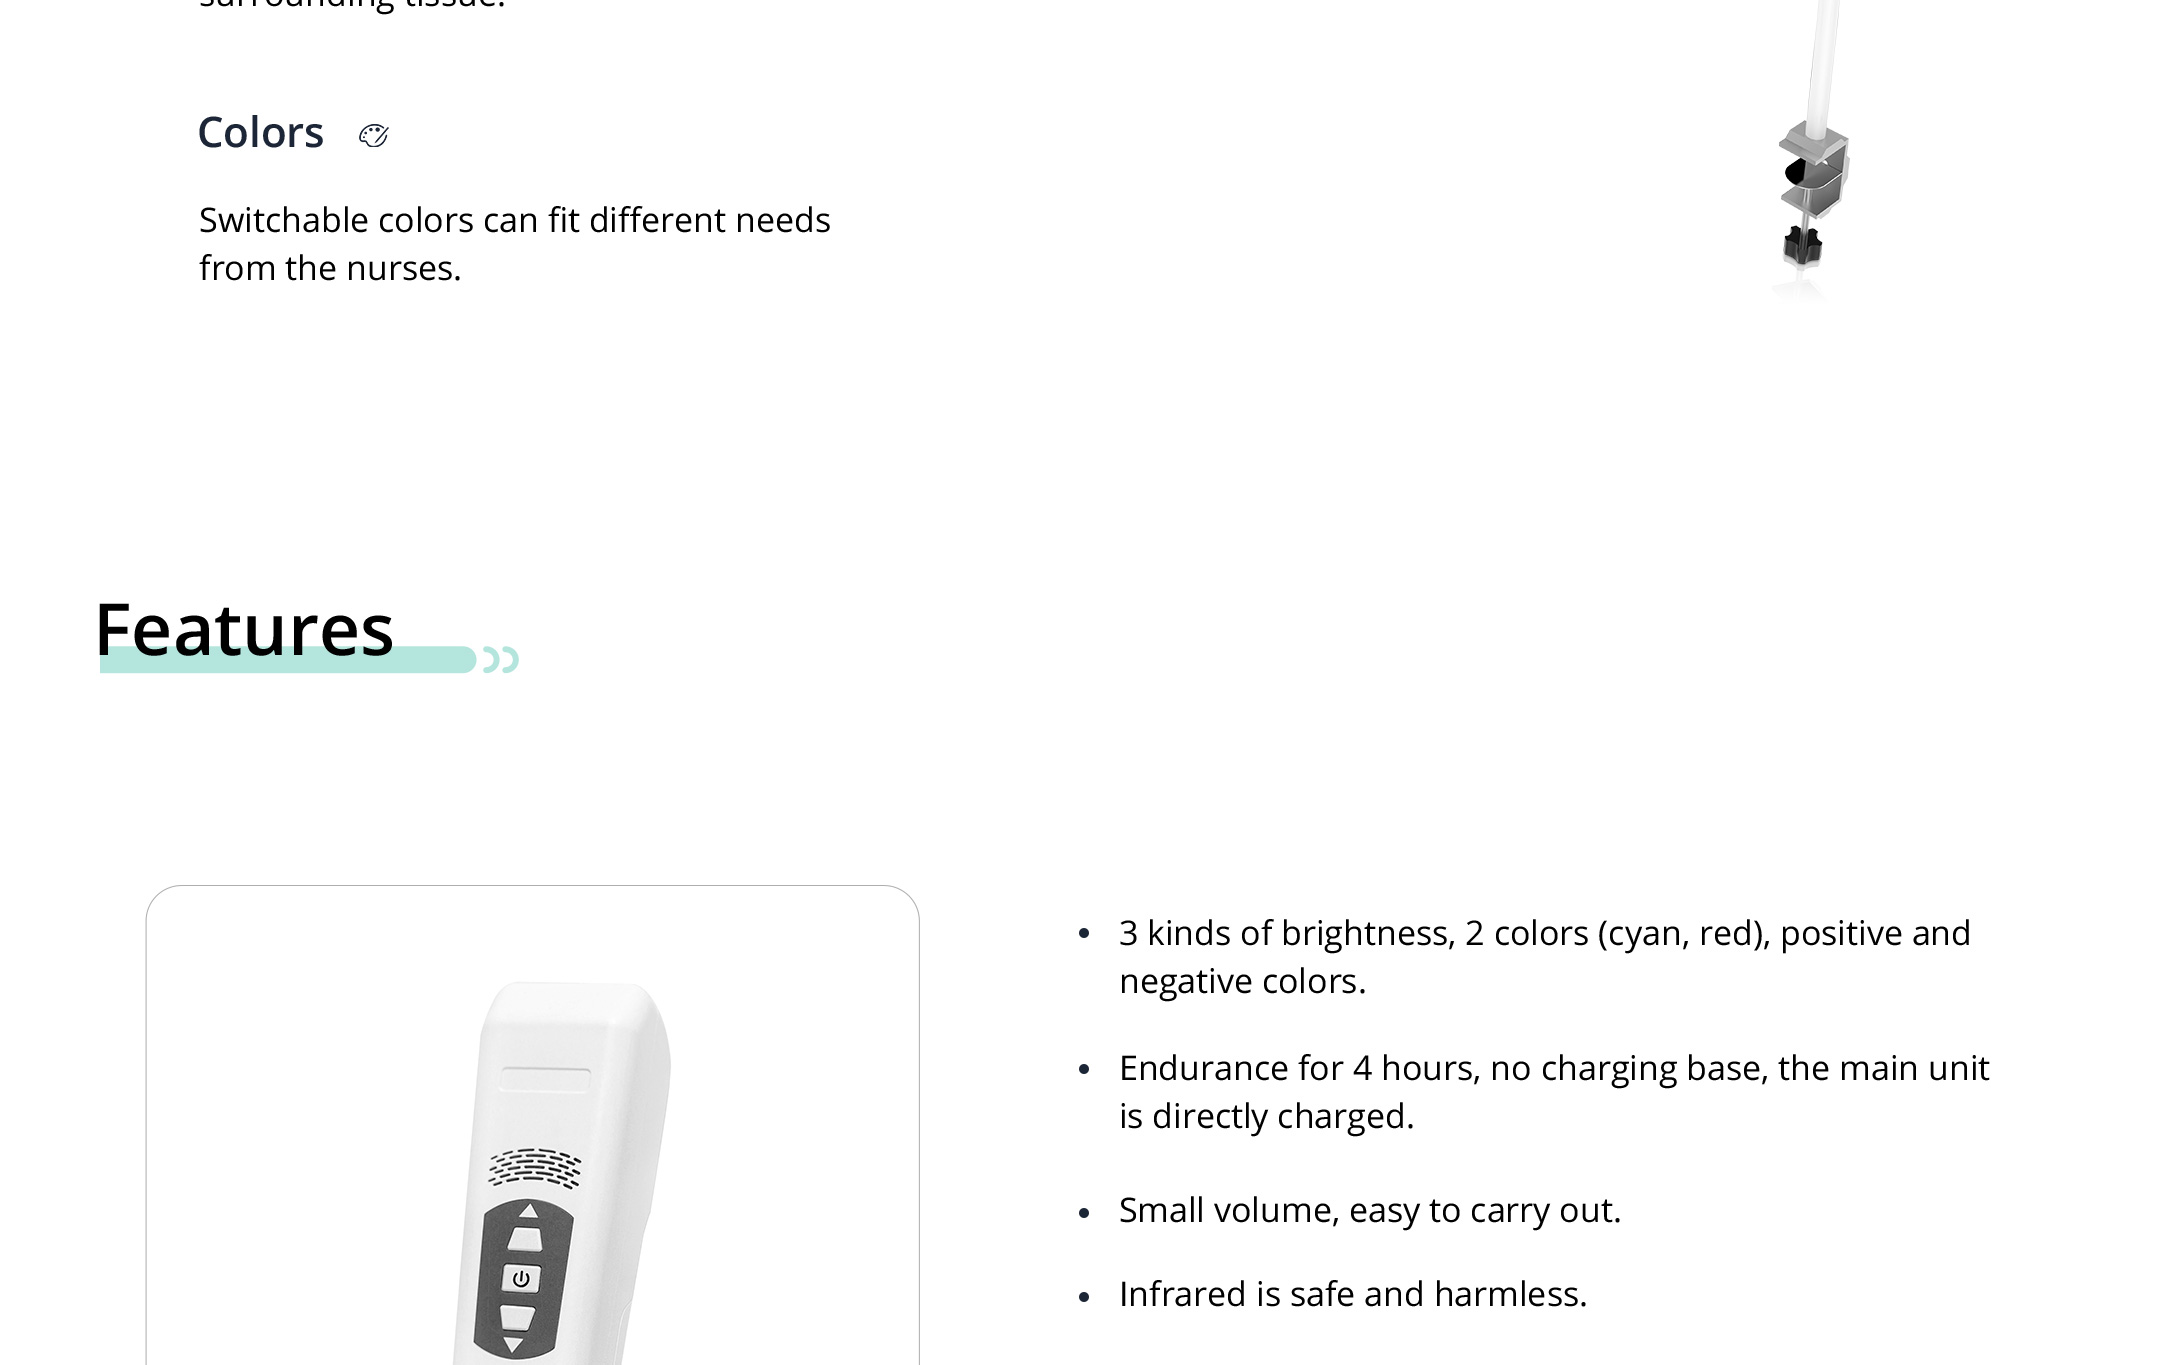Click the palette icon beside Colors

coord(373,135)
